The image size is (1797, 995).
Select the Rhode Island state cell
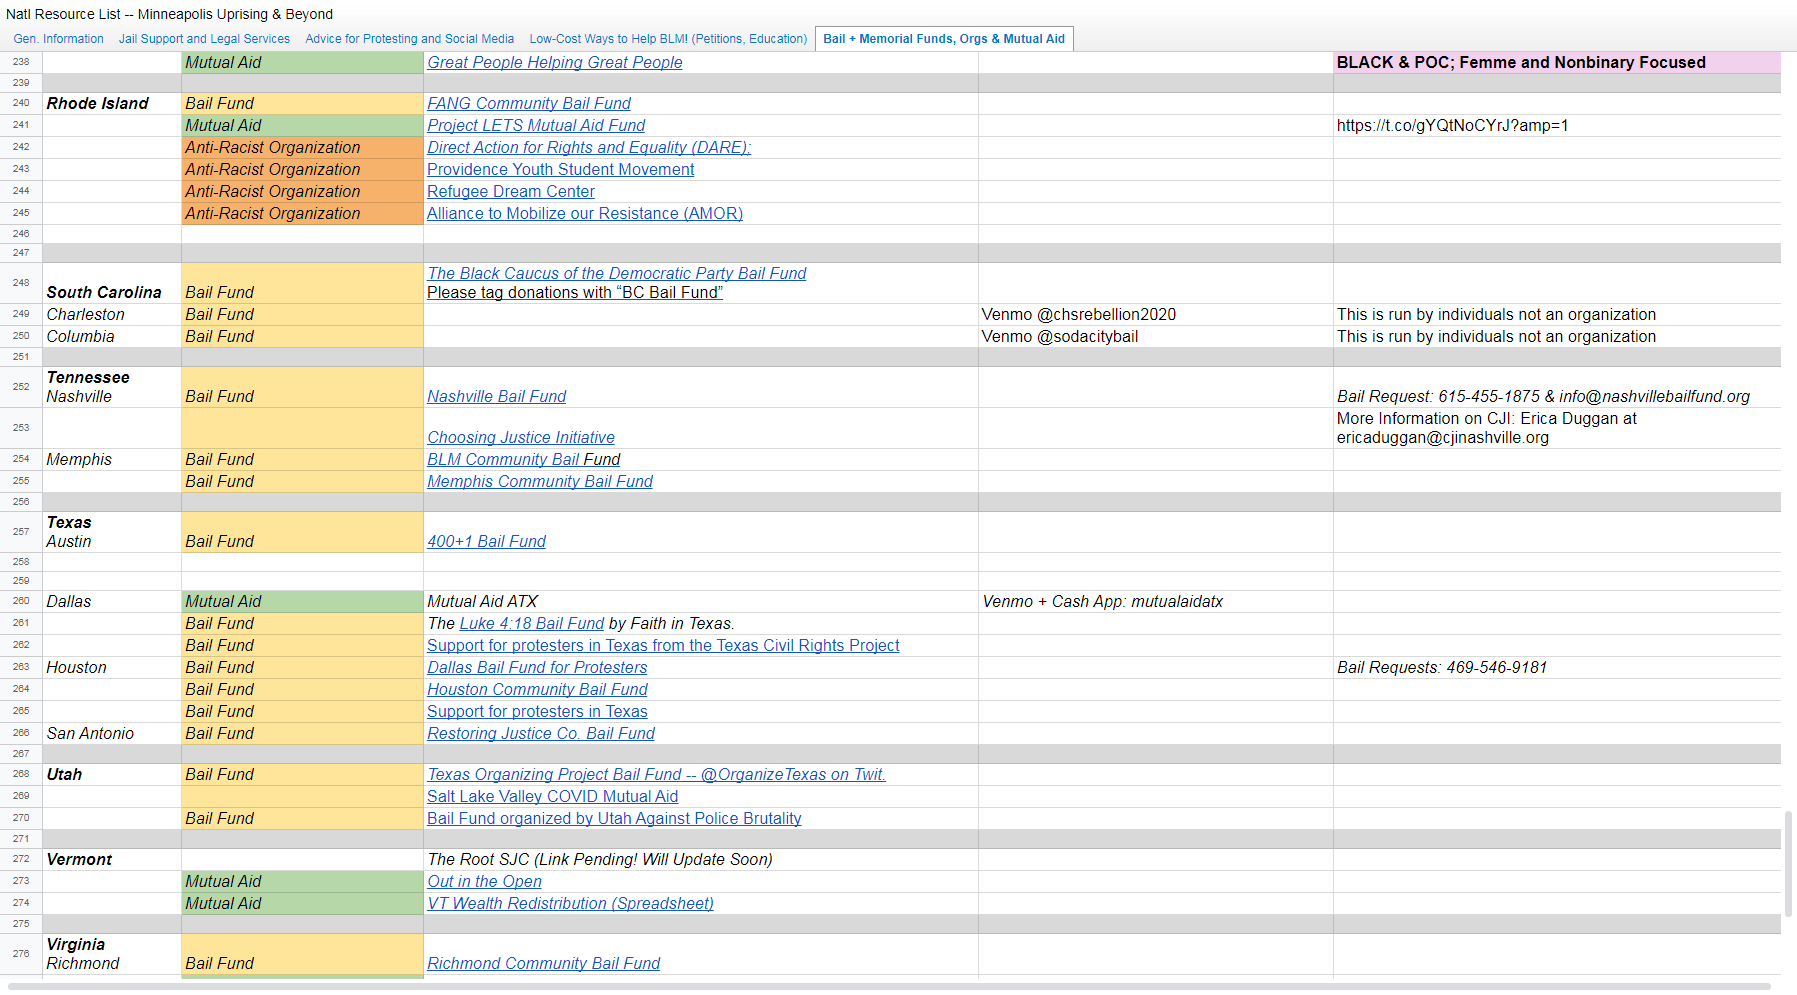[112, 103]
